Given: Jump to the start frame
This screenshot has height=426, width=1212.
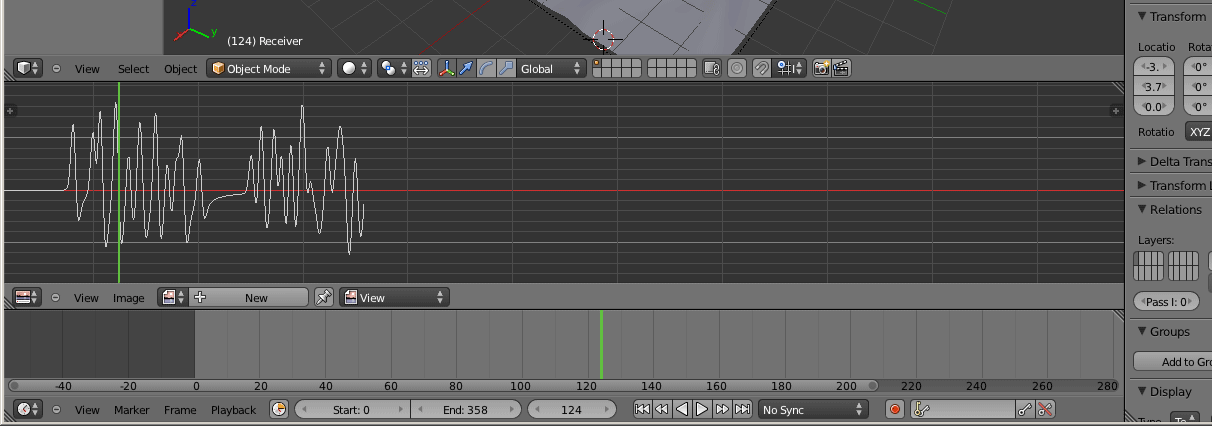Looking at the screenshot, I should click(642, 409).
